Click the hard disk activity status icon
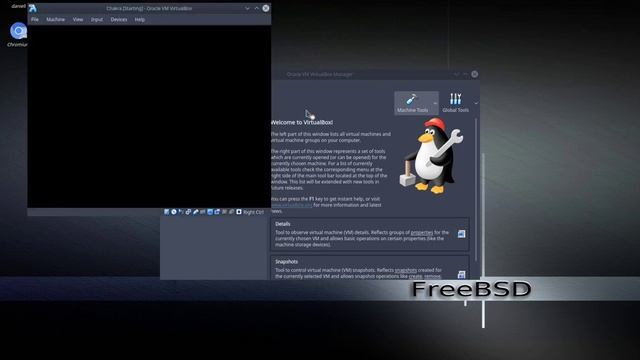Screen dimensions: 640x360 click(x=167, y=212)
